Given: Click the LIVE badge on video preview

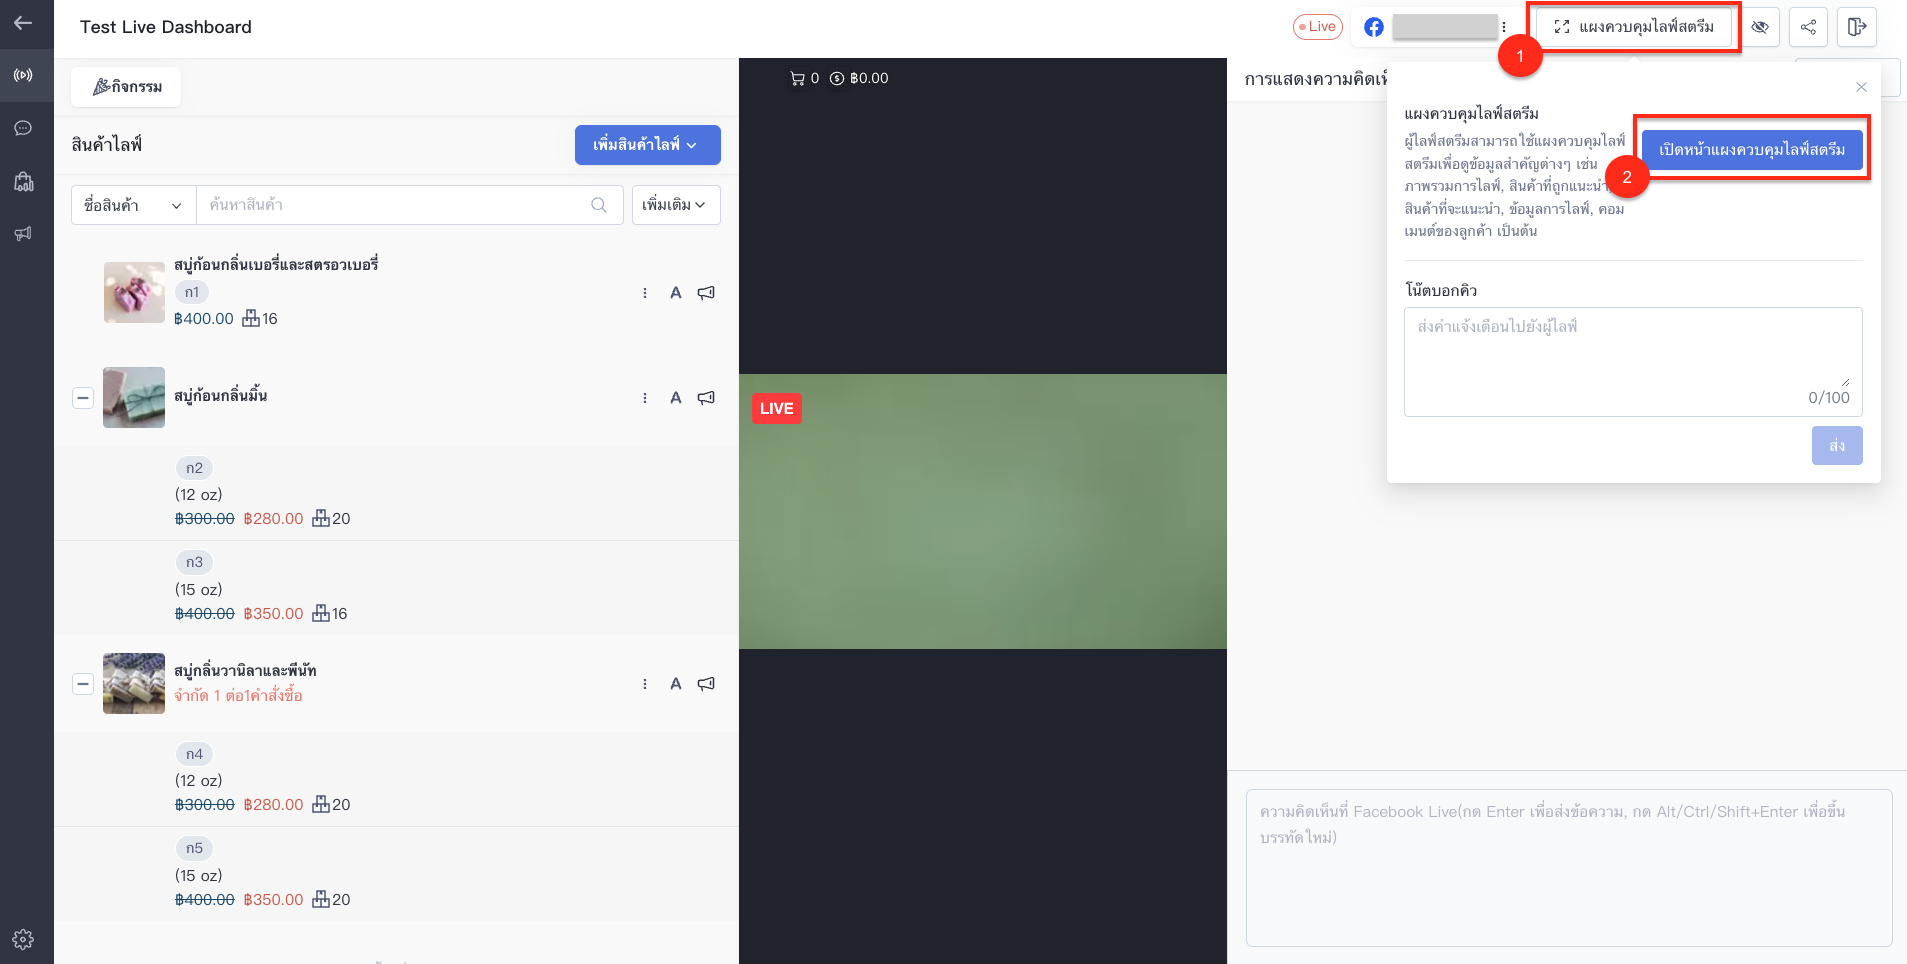Looking at the screenshot, I should click(777, 408).
